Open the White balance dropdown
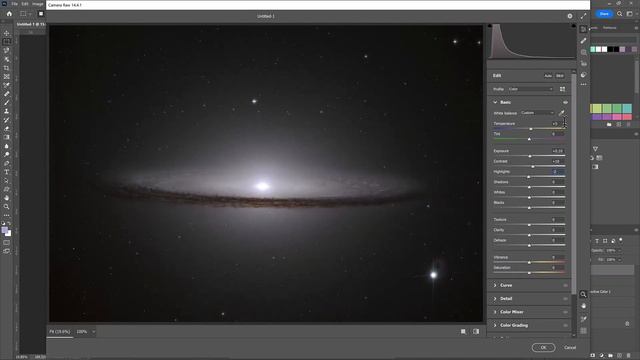 [x=538, y=113]
